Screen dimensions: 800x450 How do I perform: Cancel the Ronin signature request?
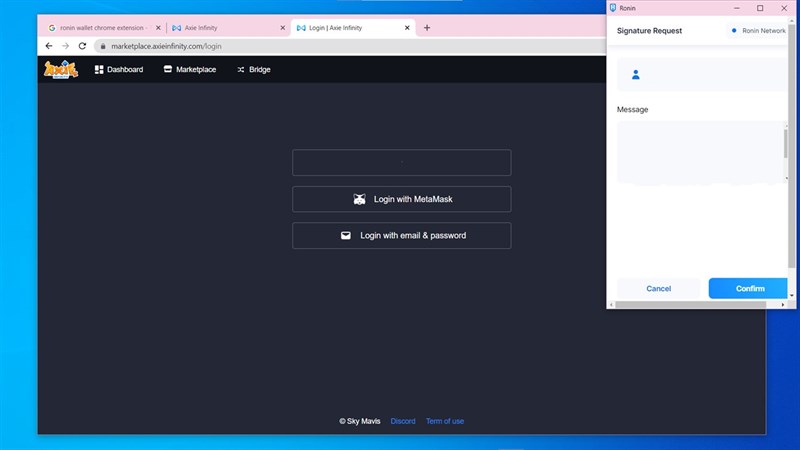click(x=658, y=288)
